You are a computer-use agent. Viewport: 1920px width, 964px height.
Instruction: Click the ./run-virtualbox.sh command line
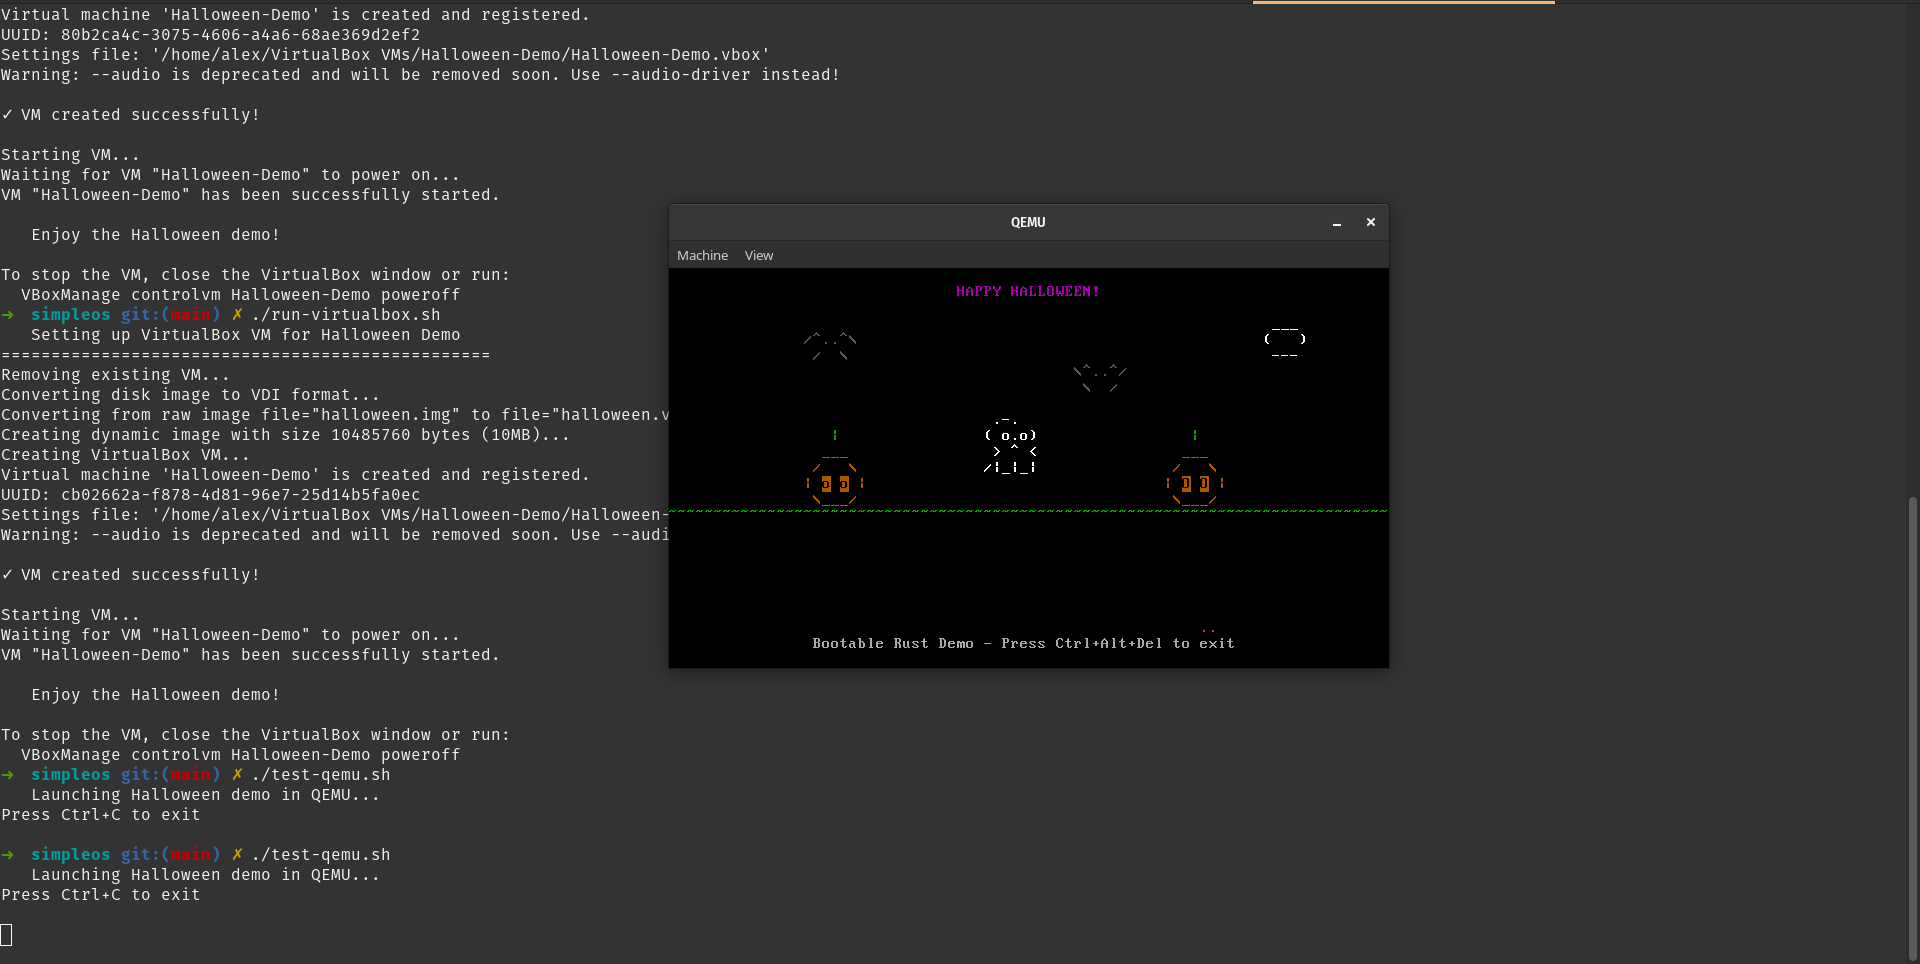345,315
